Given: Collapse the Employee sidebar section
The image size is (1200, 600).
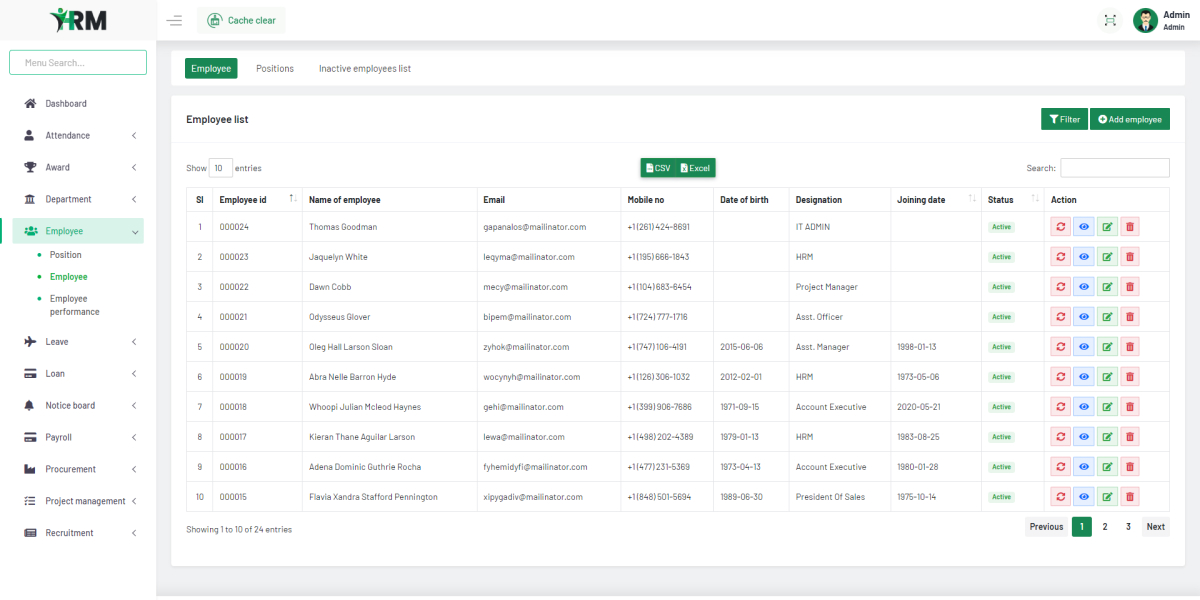Looking at the screenshot, I should [x=136, y=231].
